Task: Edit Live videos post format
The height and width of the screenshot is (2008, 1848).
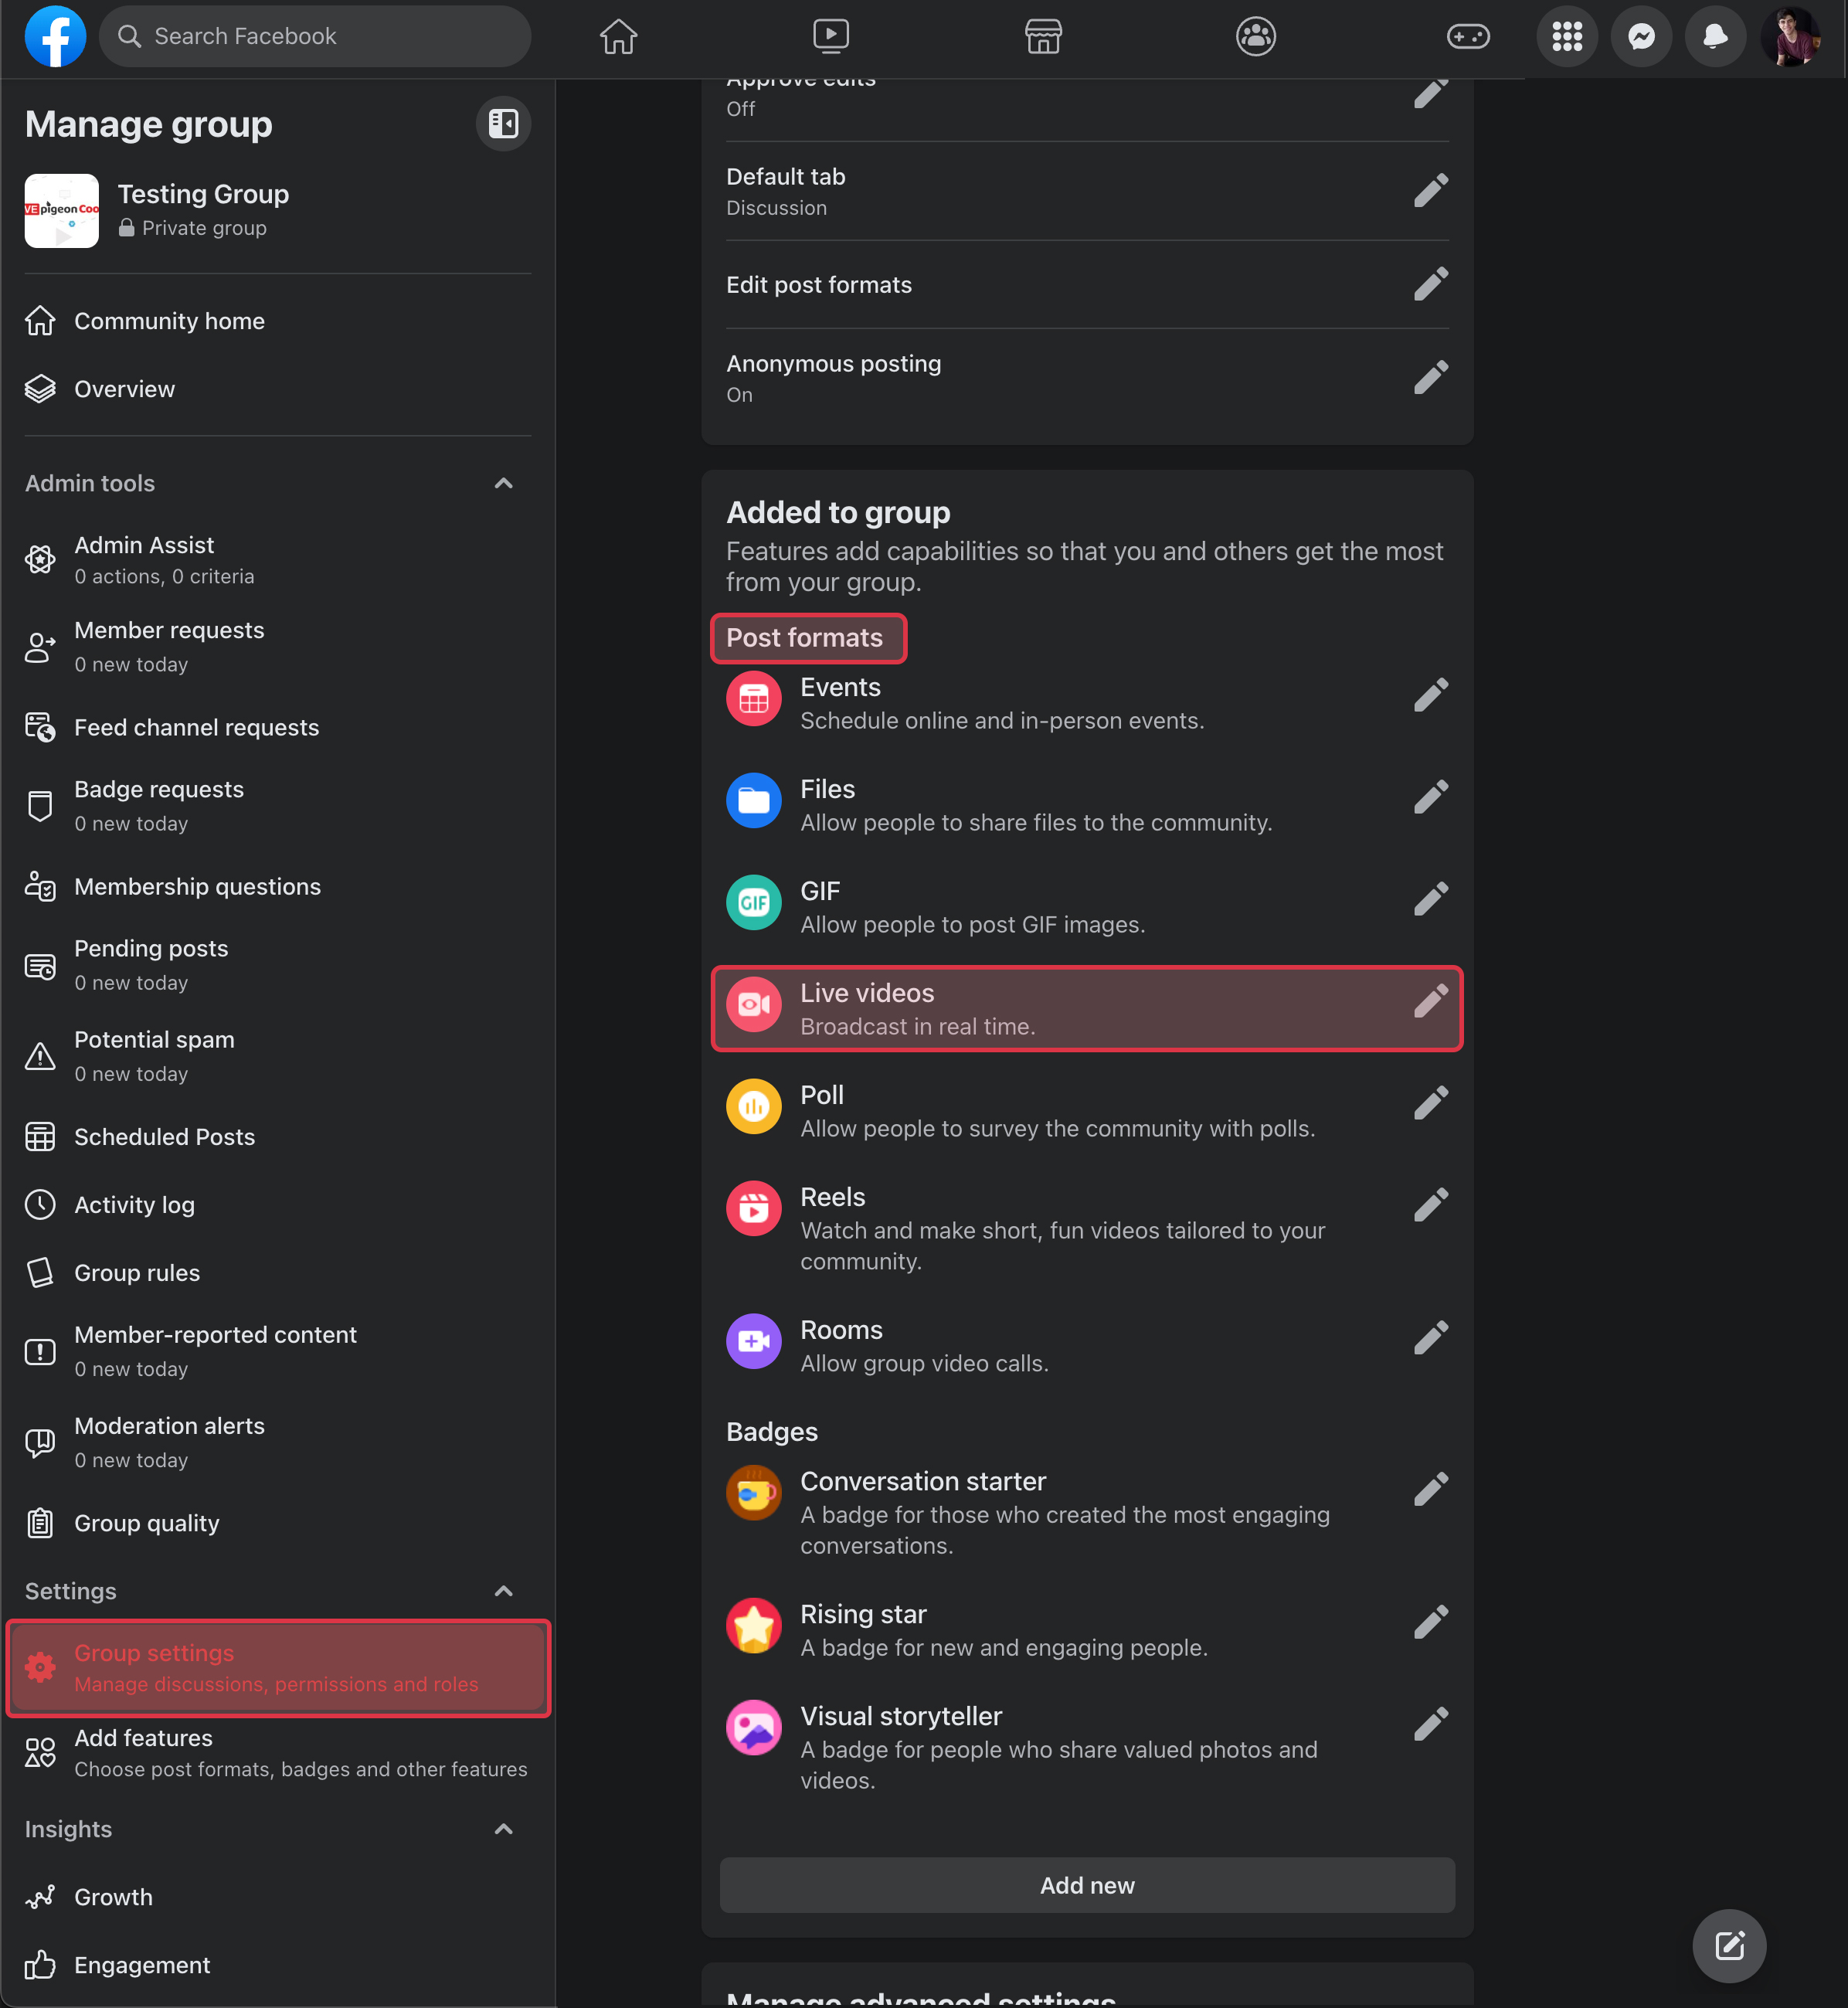Action: click(x=1430, y=1001)
